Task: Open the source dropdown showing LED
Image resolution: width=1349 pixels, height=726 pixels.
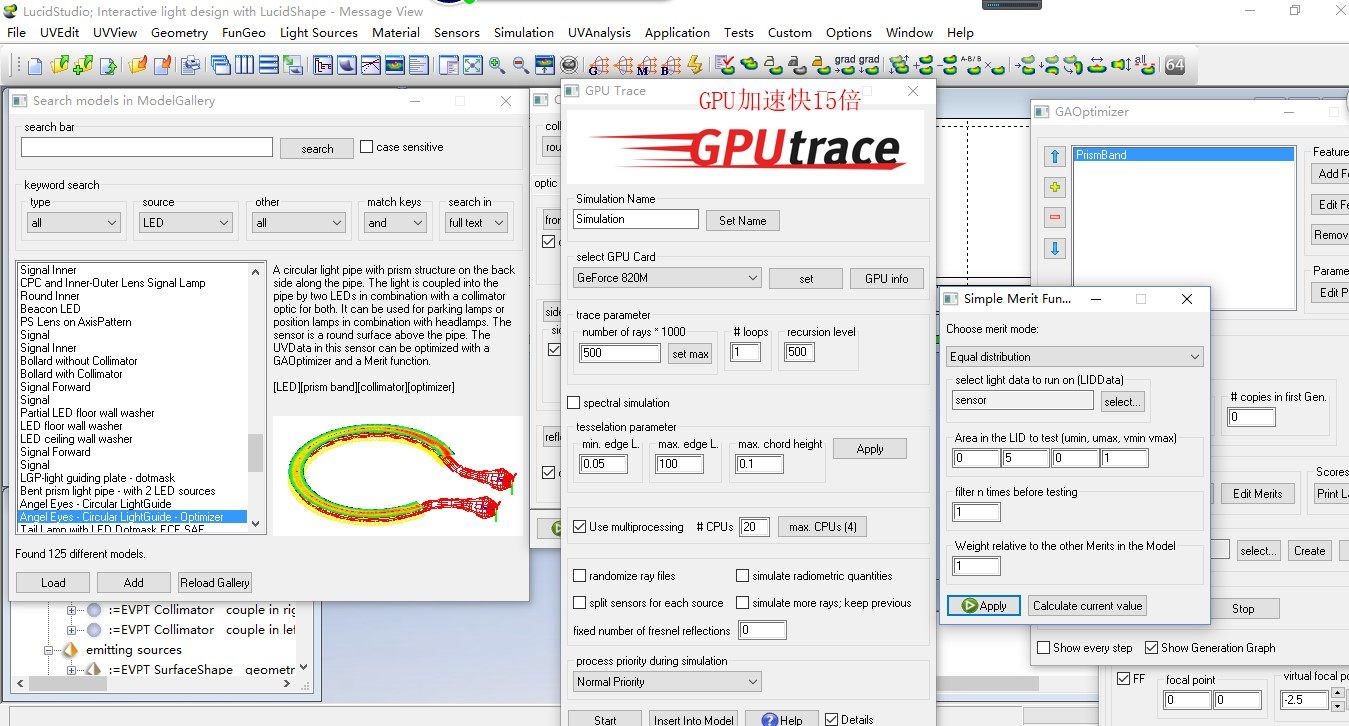Action: click(x=187, y=223)
